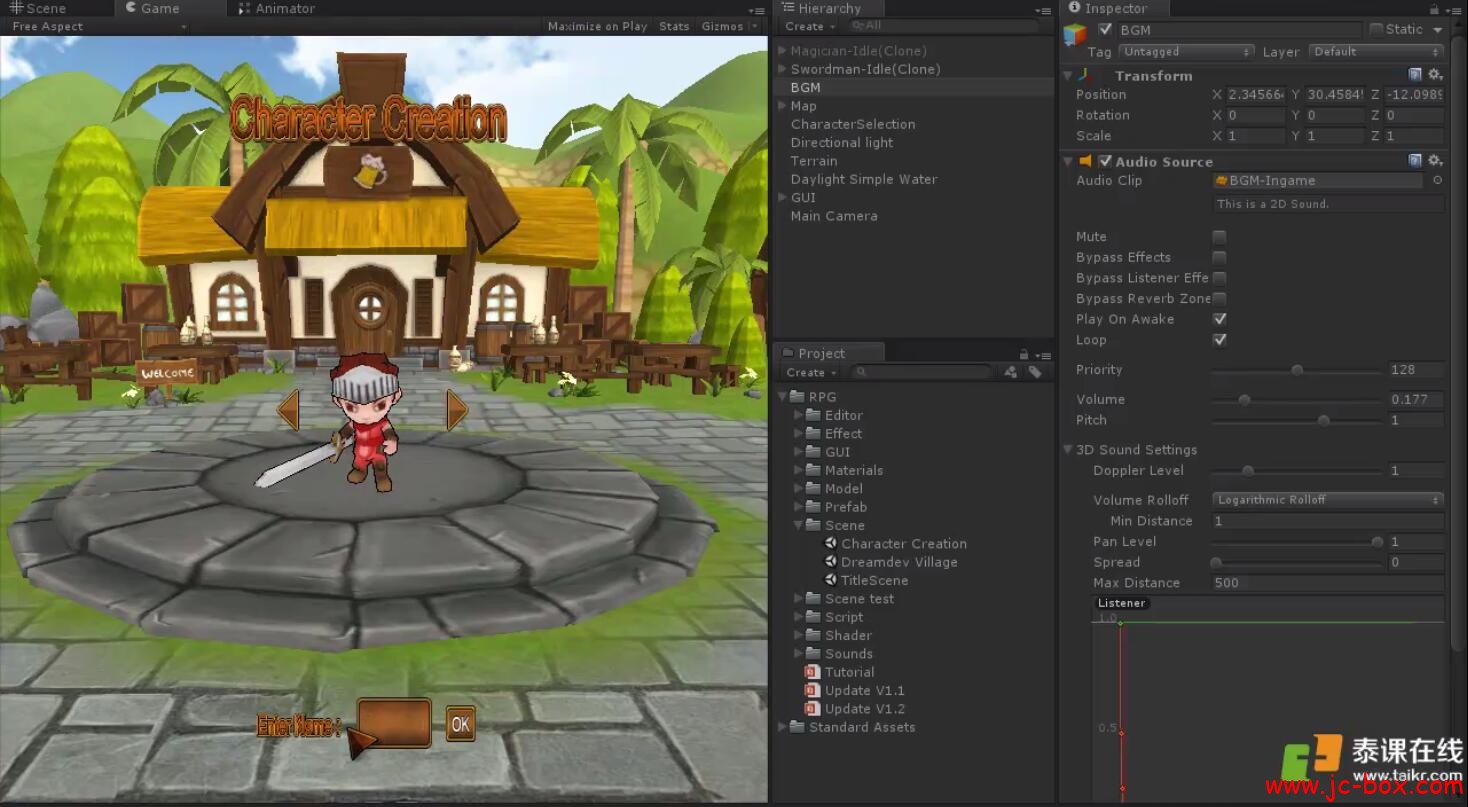Enable Bypass Effects checkbox

click(1219, 258)
